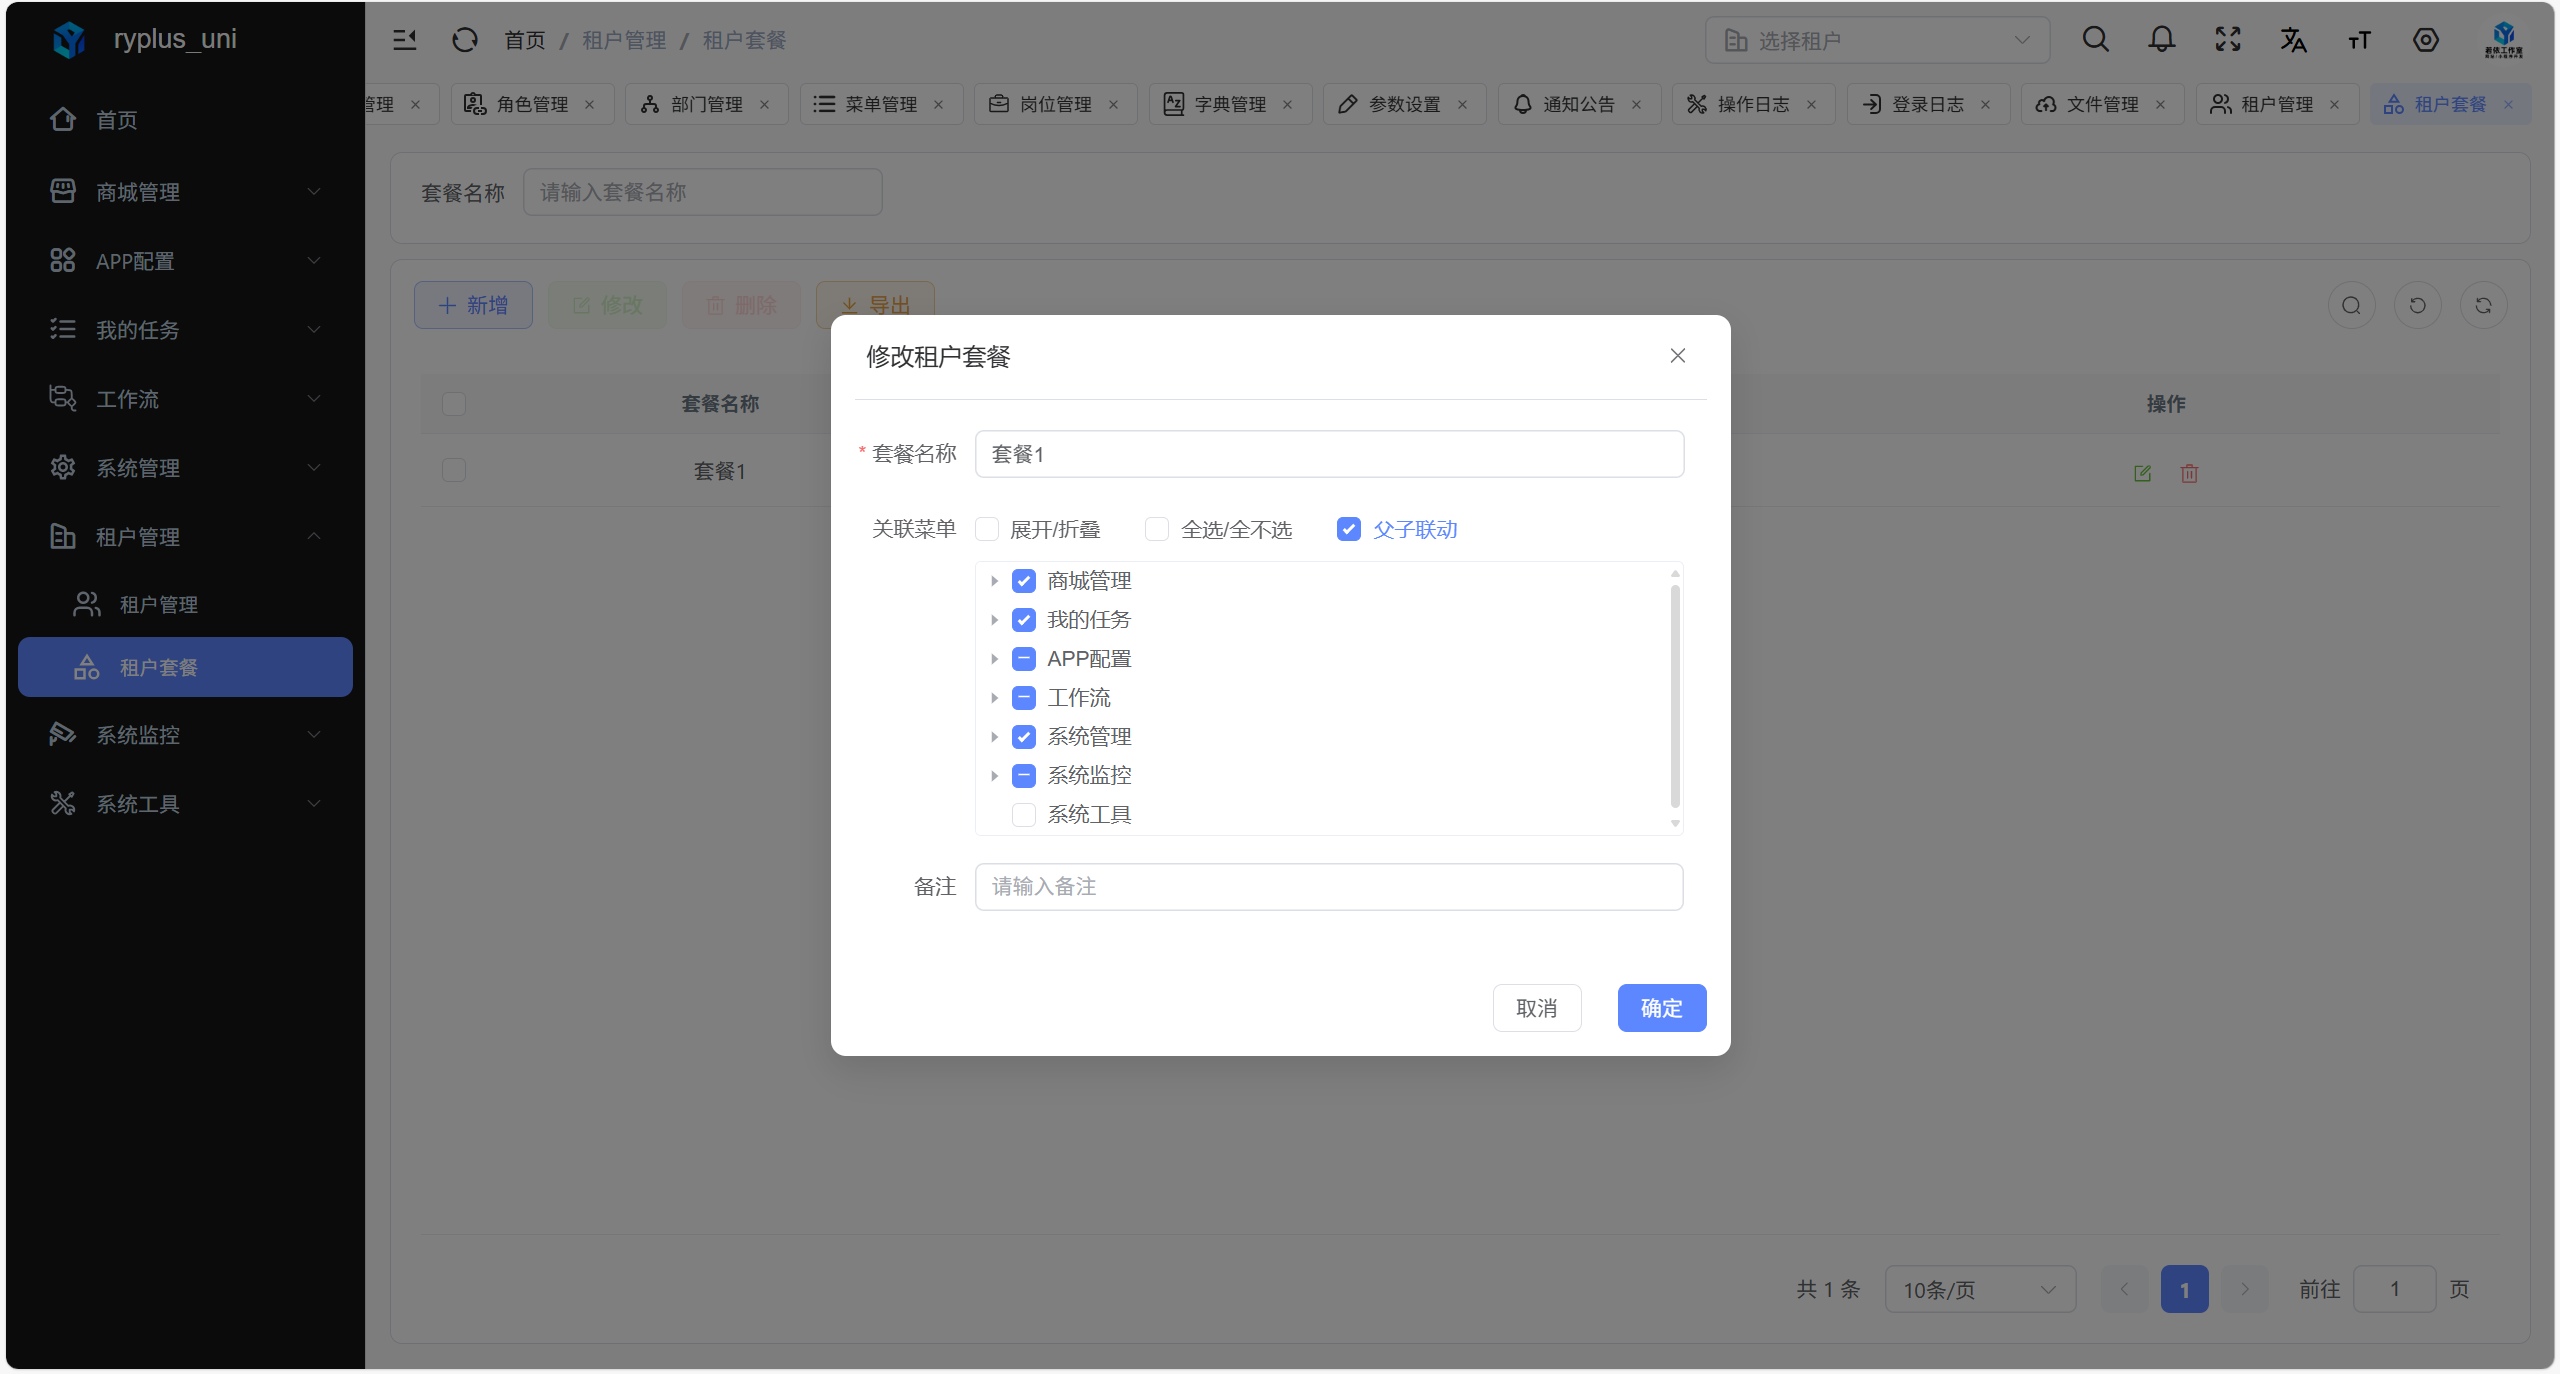The width and height of the screenshot is (2560, 1374).
Task: Open the 选择租户 dropdown
Action: [1876, 40]
